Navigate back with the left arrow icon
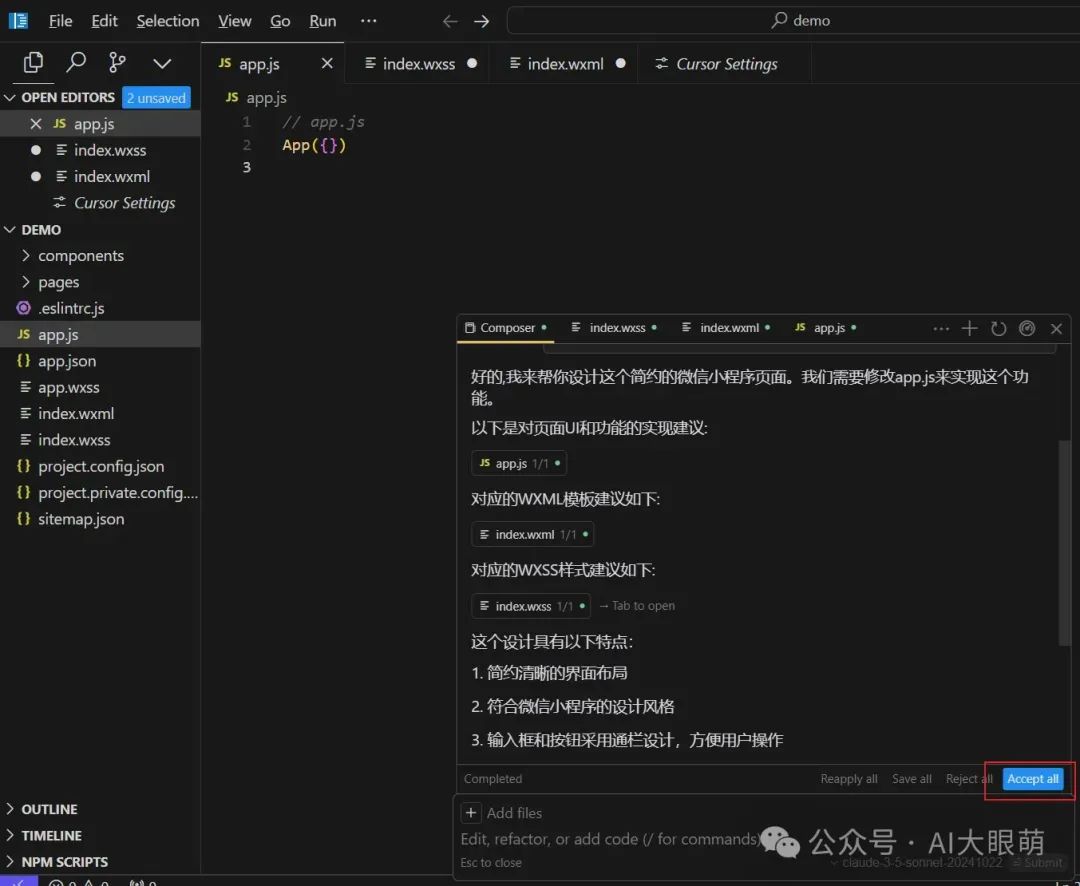1080x886 pixels. pyautogui.click(x=450, y=21)
